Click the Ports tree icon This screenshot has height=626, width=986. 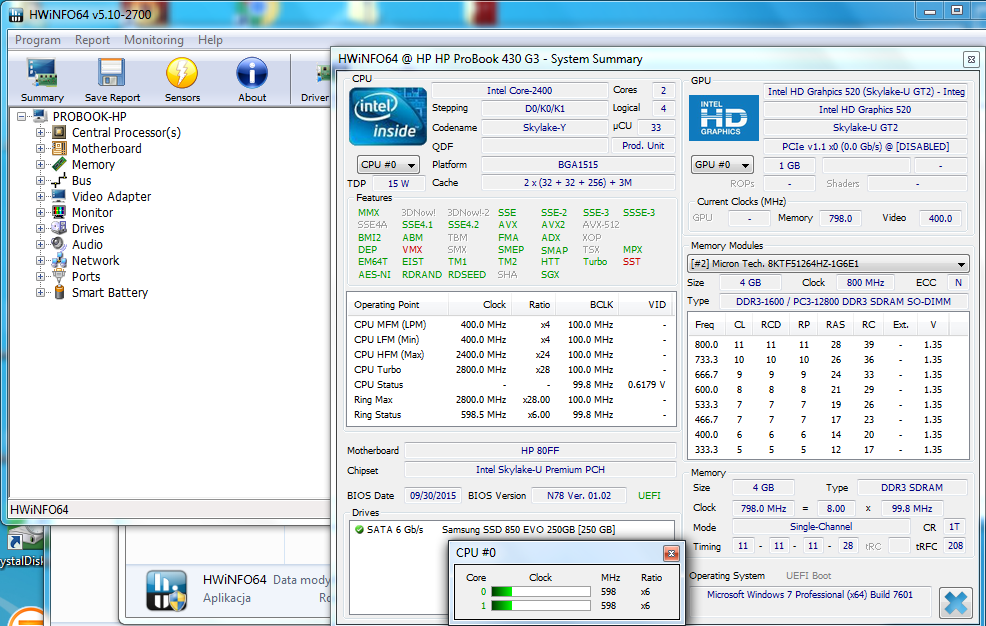point(59,277)
